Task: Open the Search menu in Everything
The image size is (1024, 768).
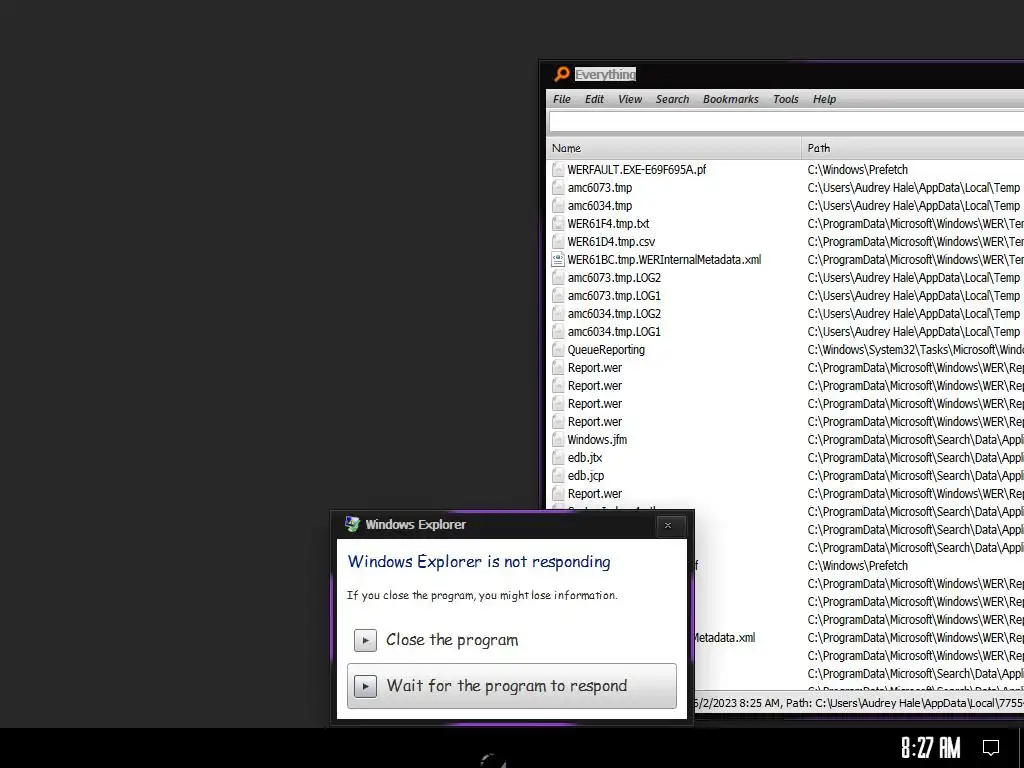Action: tap(672, 99)
